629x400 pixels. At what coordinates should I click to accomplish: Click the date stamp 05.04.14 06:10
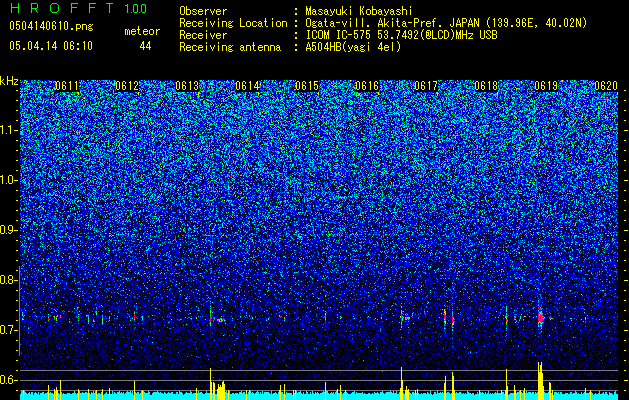[x=51, y=46]
